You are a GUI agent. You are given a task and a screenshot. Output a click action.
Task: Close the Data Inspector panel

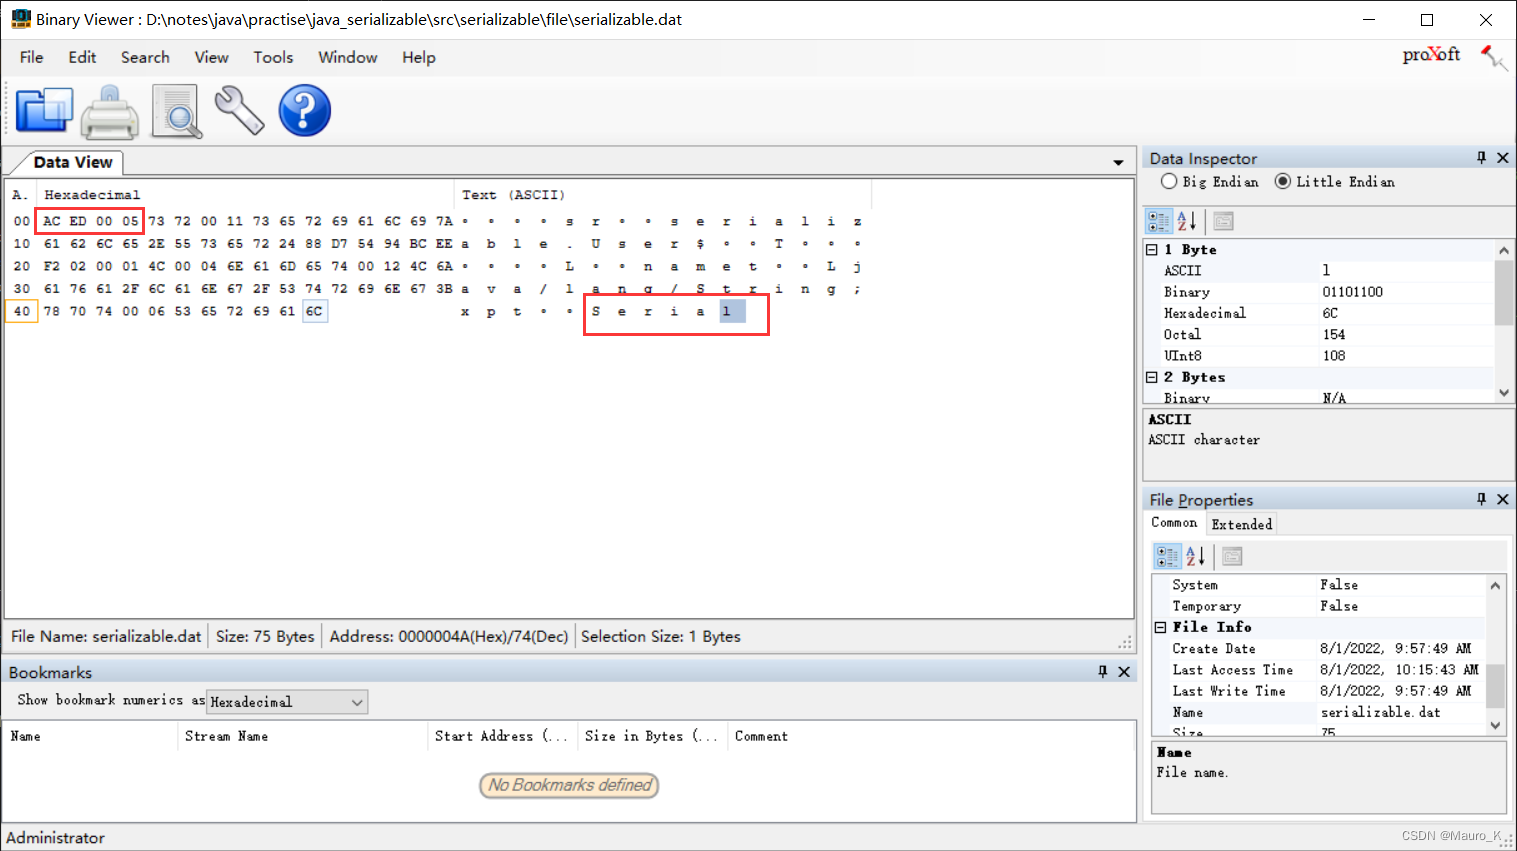(x=1502, y=158)
